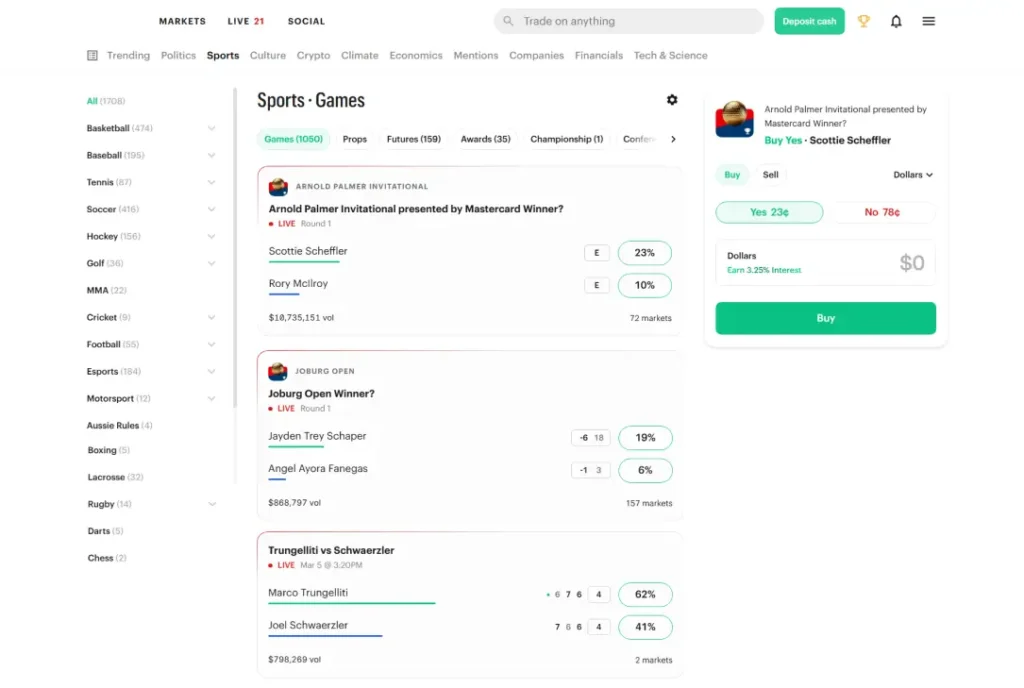Click Marco Trungelliti 62% button
This screenshot has height=688, width=1024.
pyautogui.click(x=645, y=595)
